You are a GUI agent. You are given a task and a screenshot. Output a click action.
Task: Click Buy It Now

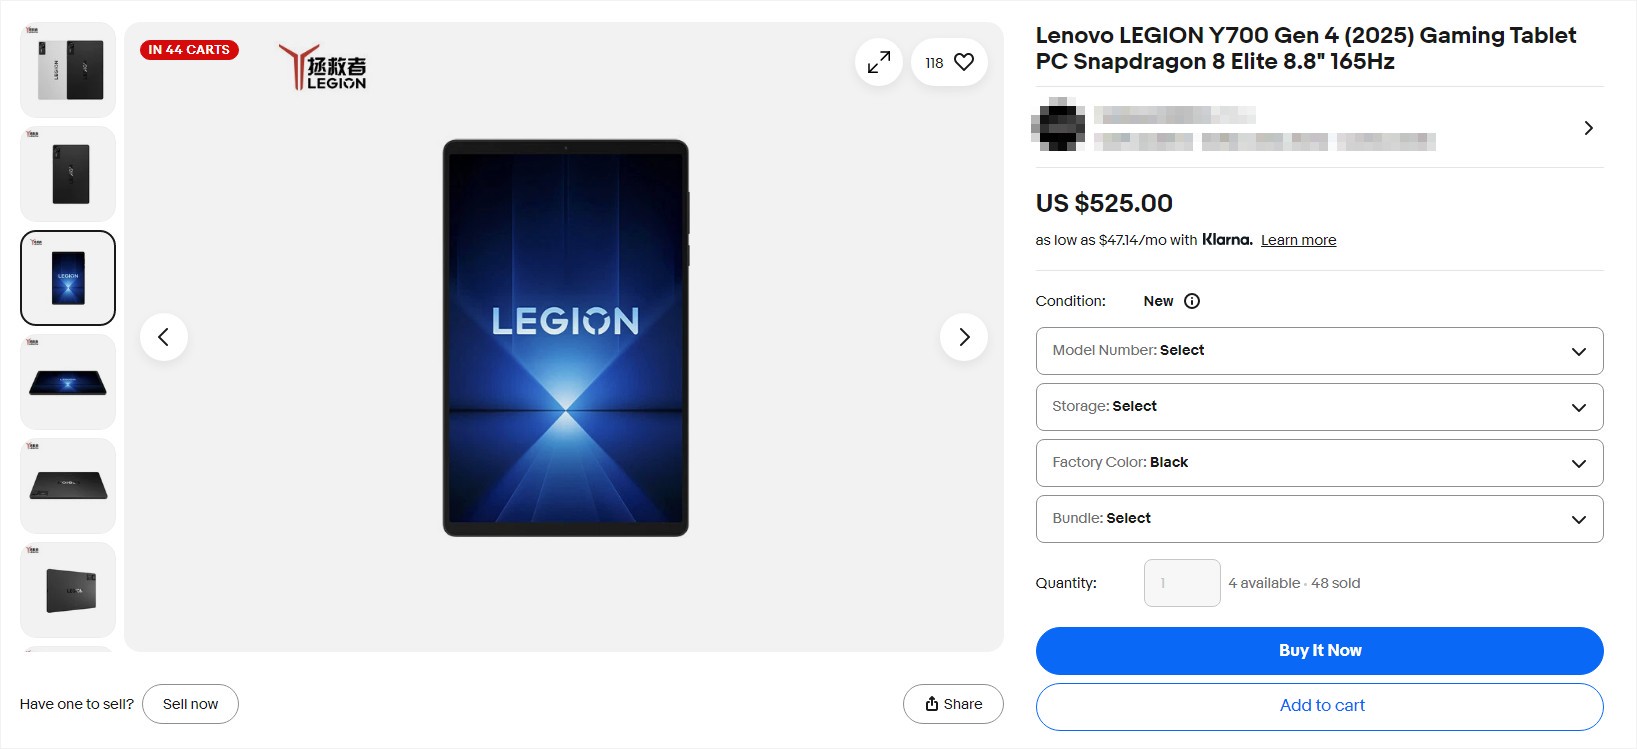[1319, 650]
